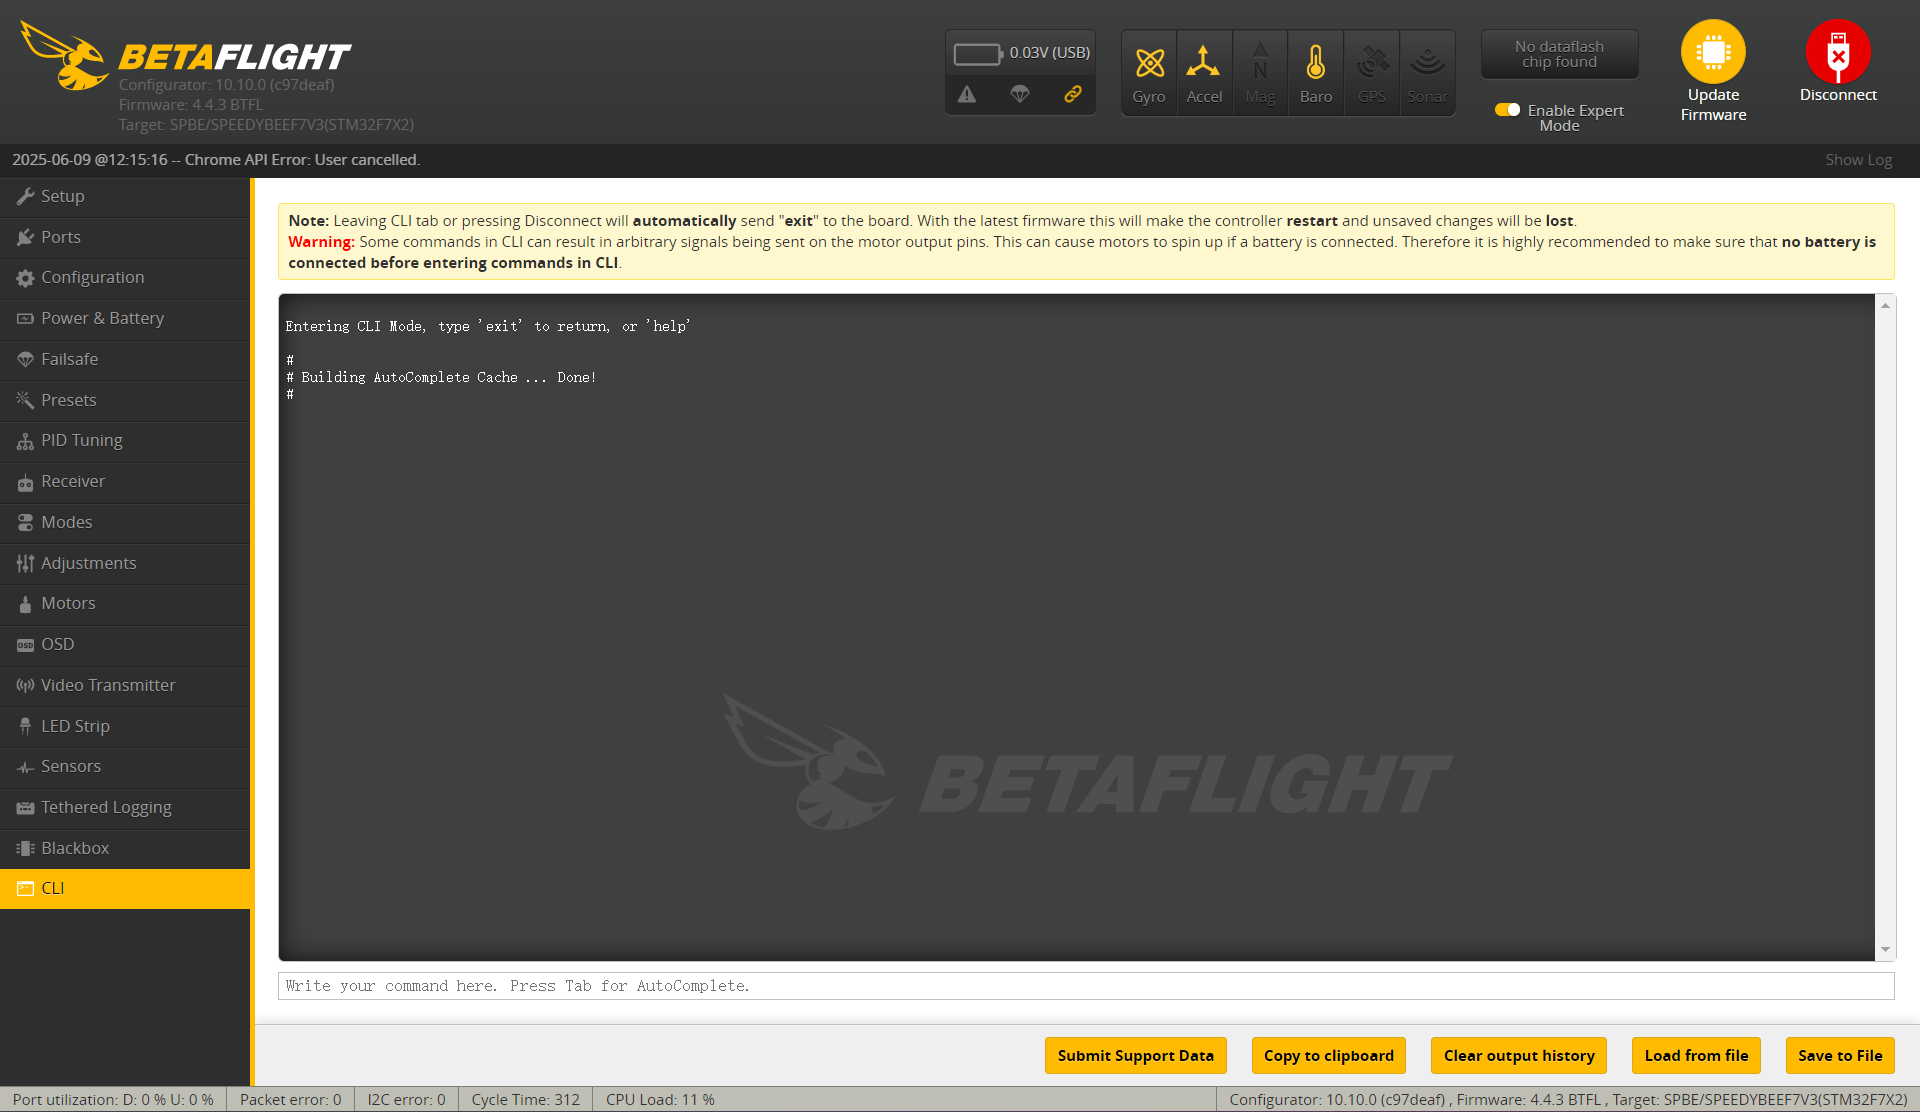Open the Blackbox tab
The height and width of the screenshot is (1112, 1920).
point(125,849)
